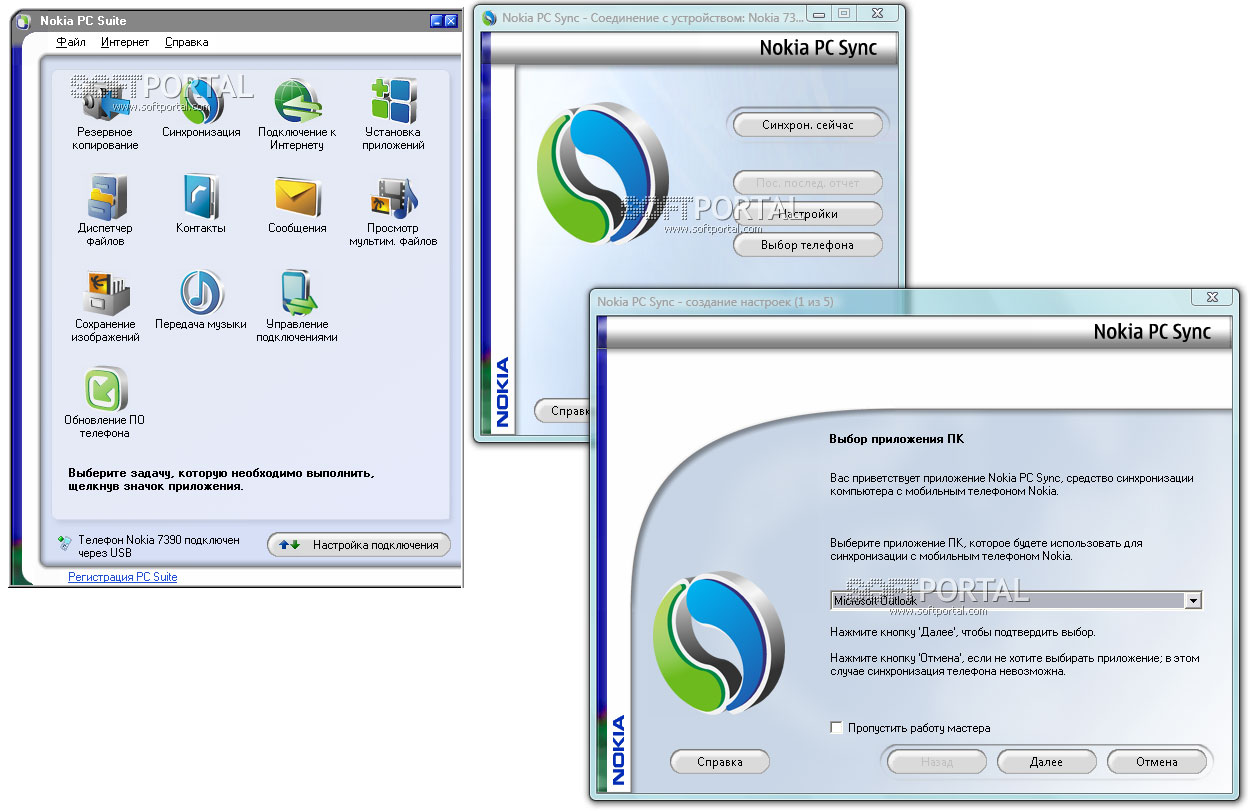Click the Nokia PC Sync title bar icon

coord(489,17)
